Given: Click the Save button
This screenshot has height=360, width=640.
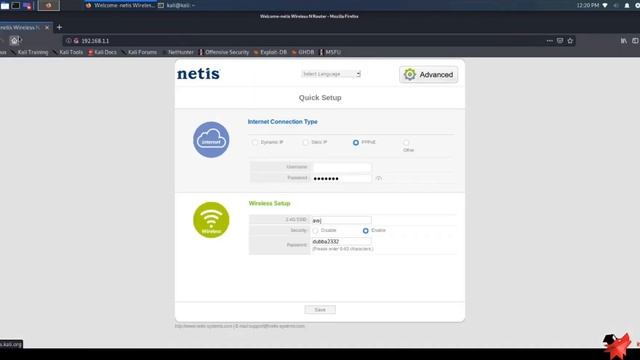Looking at the screenshot, I should [x=320, y=310].
